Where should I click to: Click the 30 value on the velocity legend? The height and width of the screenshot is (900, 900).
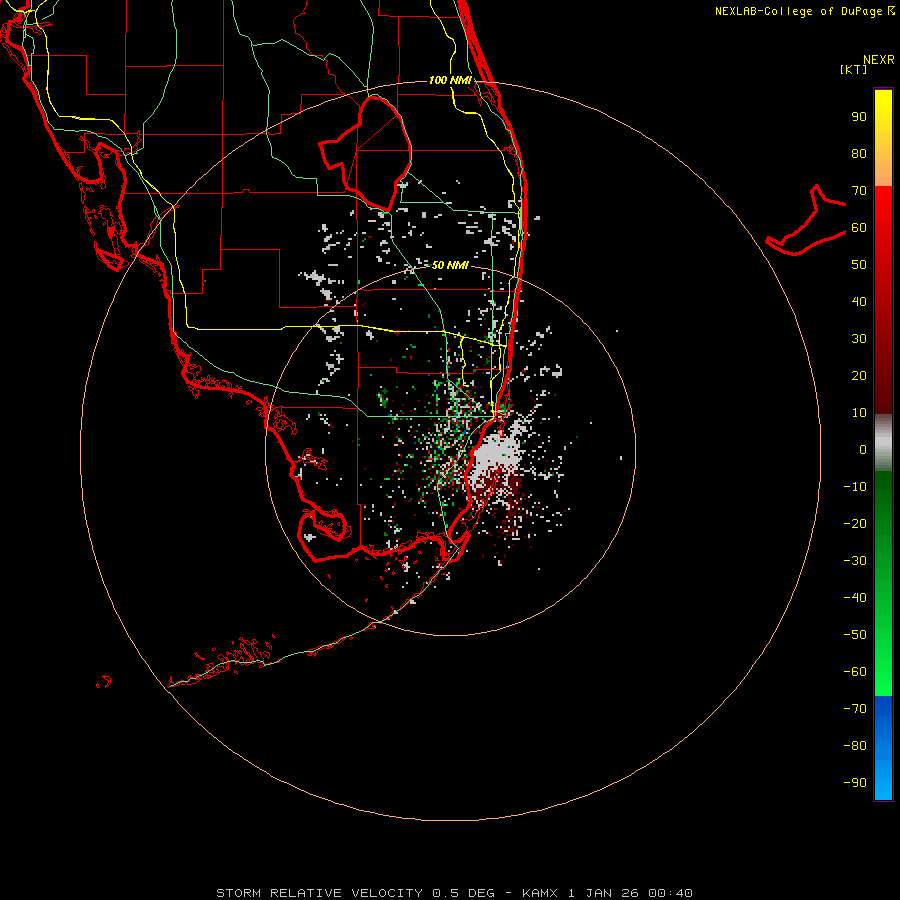click(859, 339)
